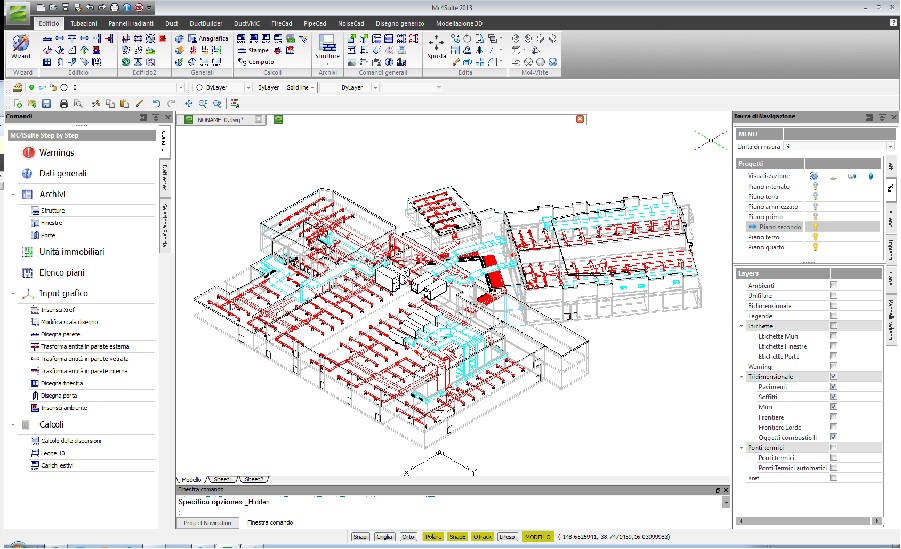Click the pan (cross arrows) toolbar icon
Viewport: 901px width, 549px height.
click(x=188, y=103)
